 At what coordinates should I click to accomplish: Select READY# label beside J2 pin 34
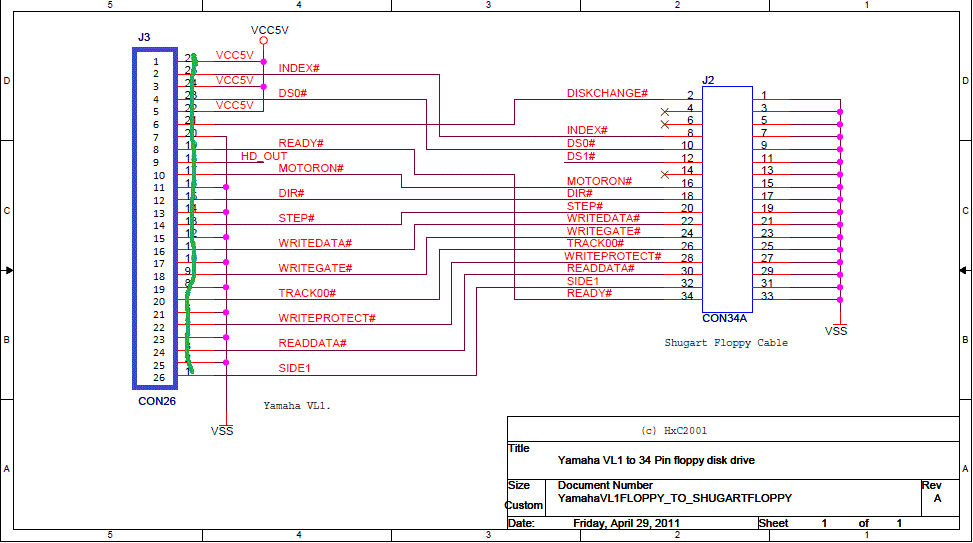coord(589,293)
